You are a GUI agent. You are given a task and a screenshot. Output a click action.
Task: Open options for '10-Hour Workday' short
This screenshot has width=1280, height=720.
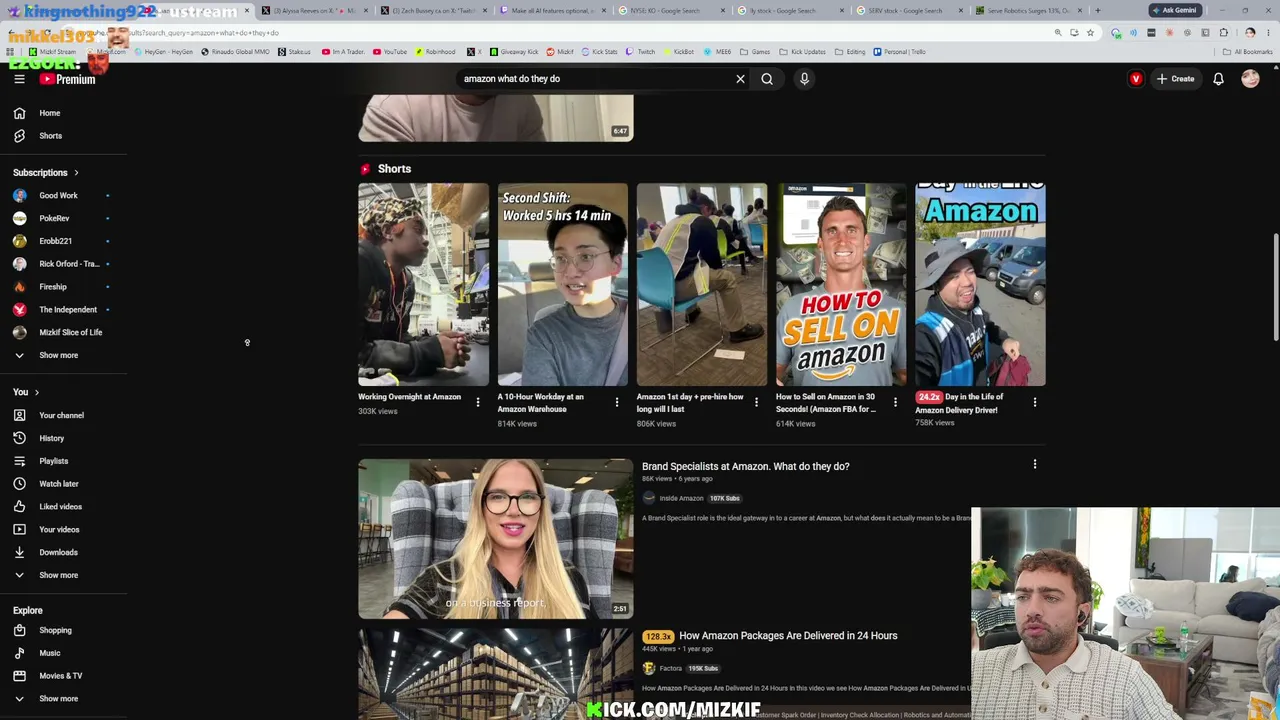(x=616, y=402)
